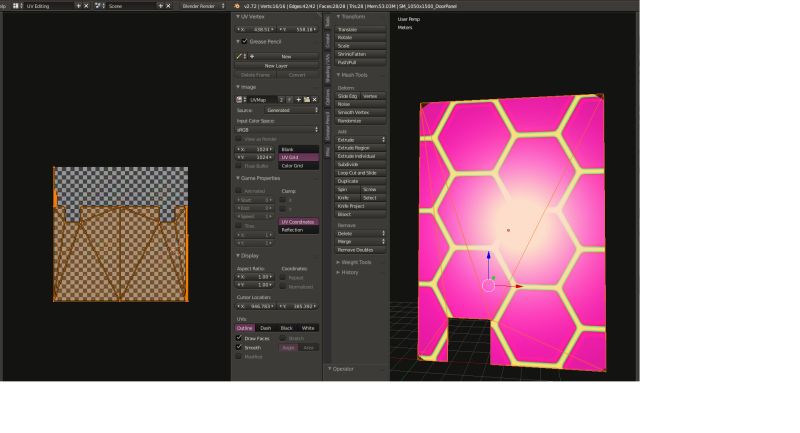Enable View as Render checkbox
This screenshot has width=800, height=433.
click(238, 139)
